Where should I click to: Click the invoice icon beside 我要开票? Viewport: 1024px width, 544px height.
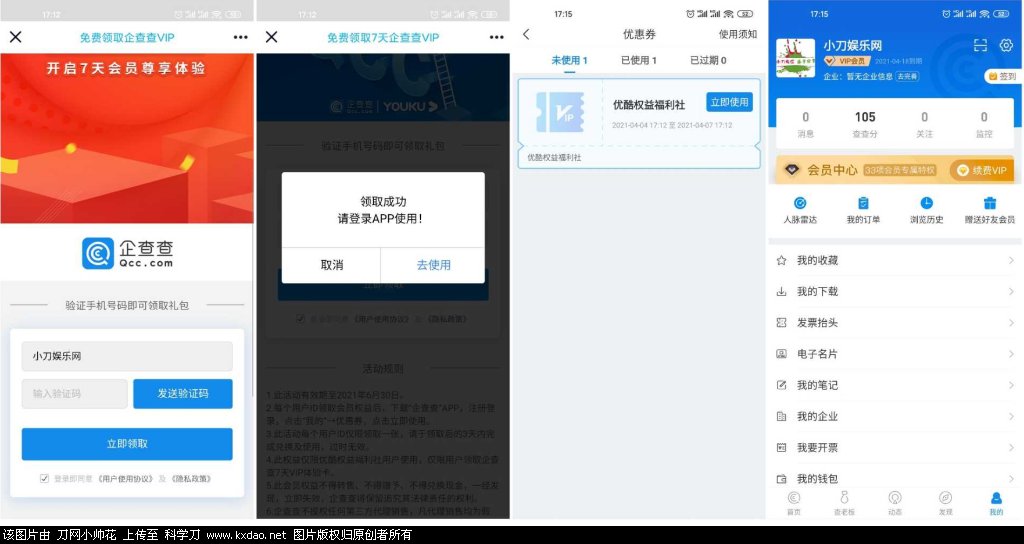click(782, 448)
